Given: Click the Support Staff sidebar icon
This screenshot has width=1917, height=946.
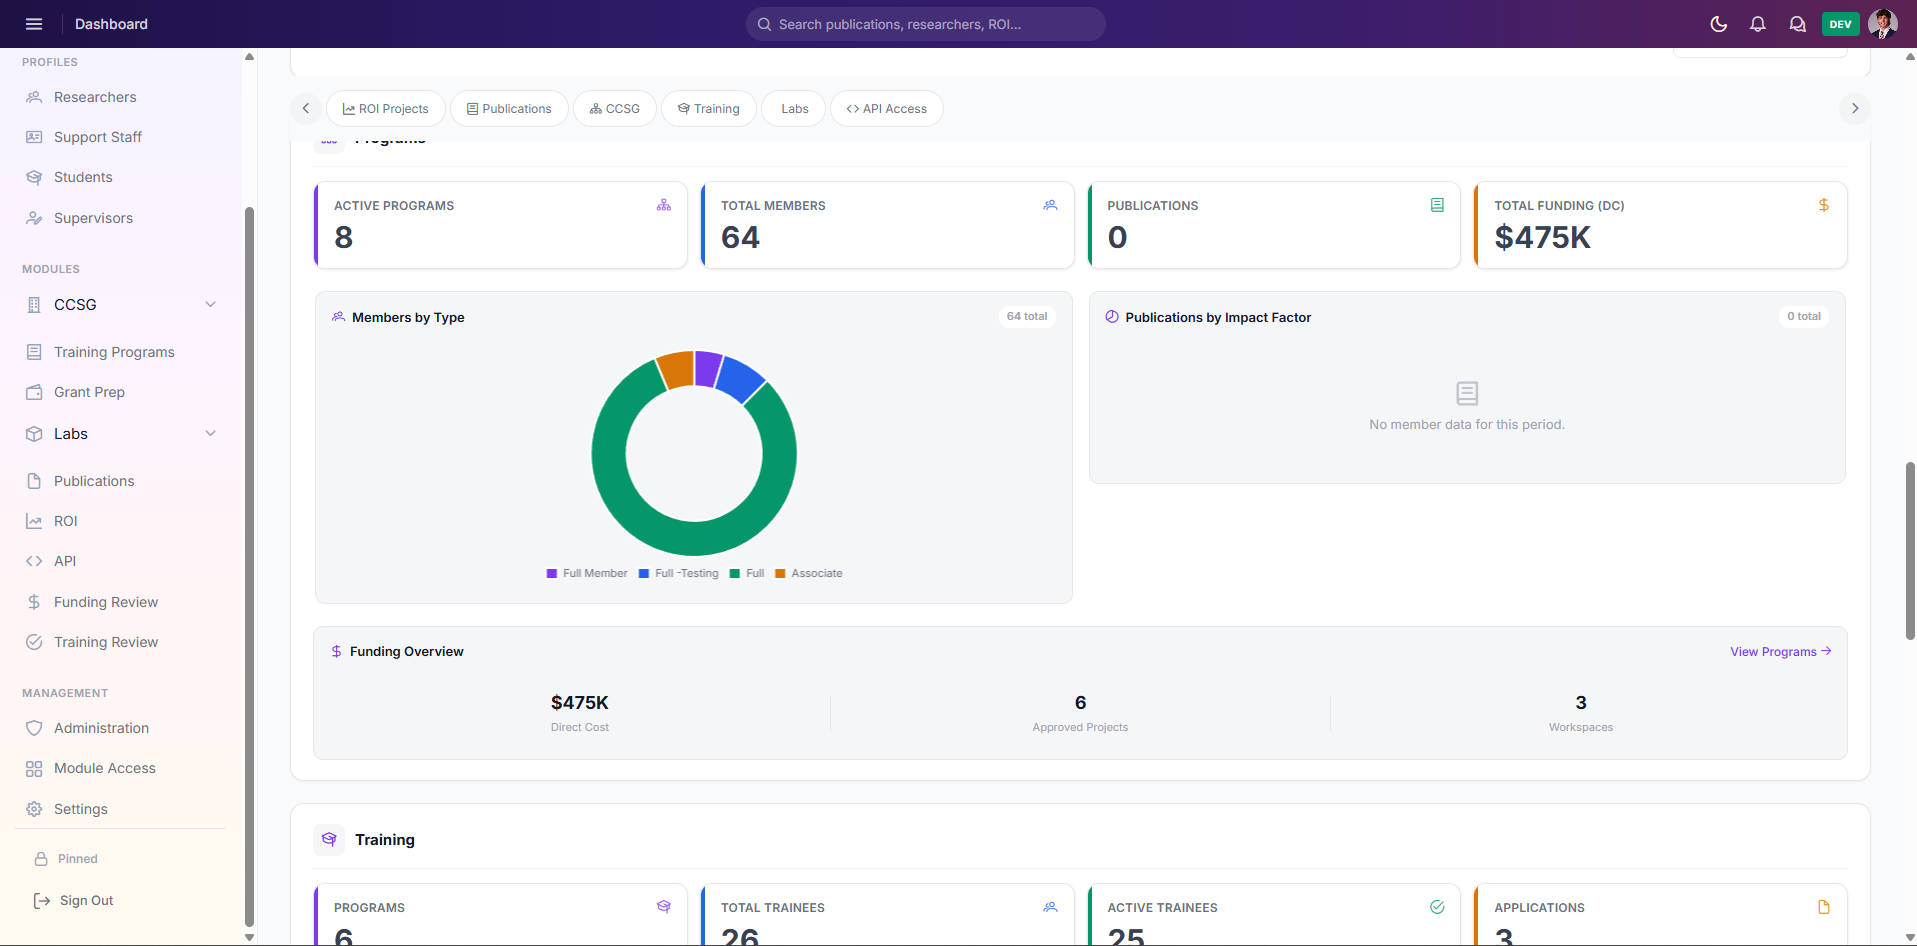Looking at the screenshot, I should [34, 137].
